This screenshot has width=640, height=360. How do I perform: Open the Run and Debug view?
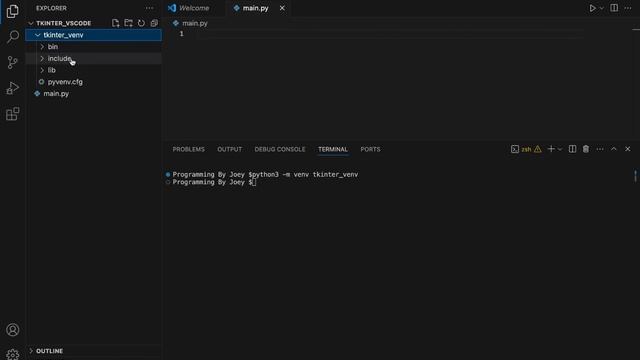12,88
